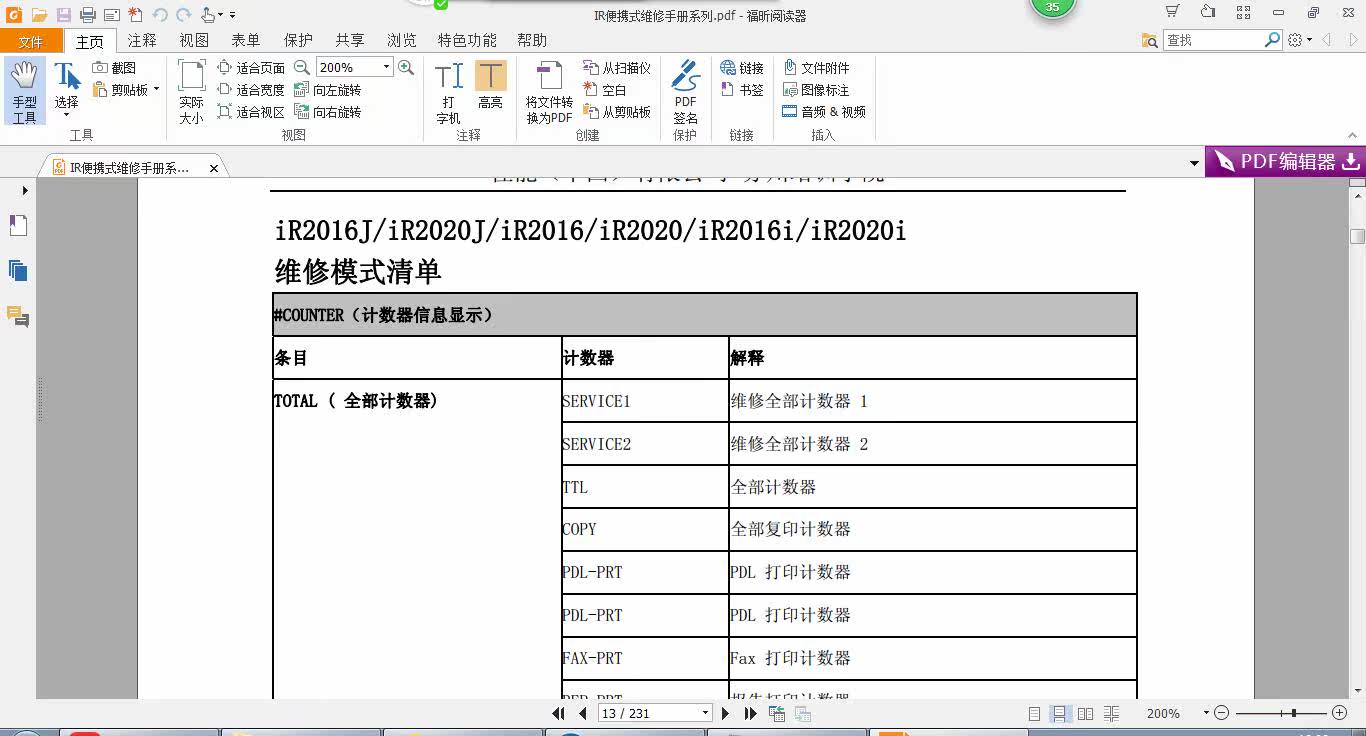Open the search settings gear dropdown
Screen dimensions: 1366x736
1300,40
